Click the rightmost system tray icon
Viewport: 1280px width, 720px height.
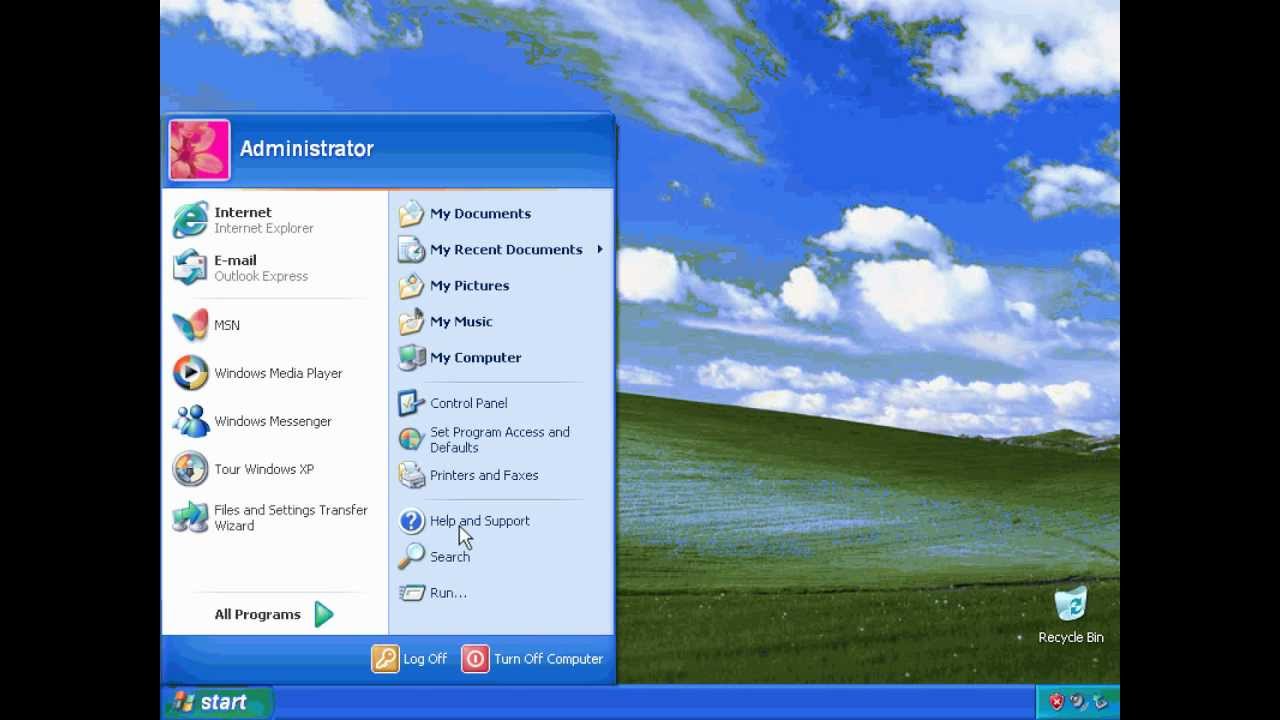click(1100, 702)
